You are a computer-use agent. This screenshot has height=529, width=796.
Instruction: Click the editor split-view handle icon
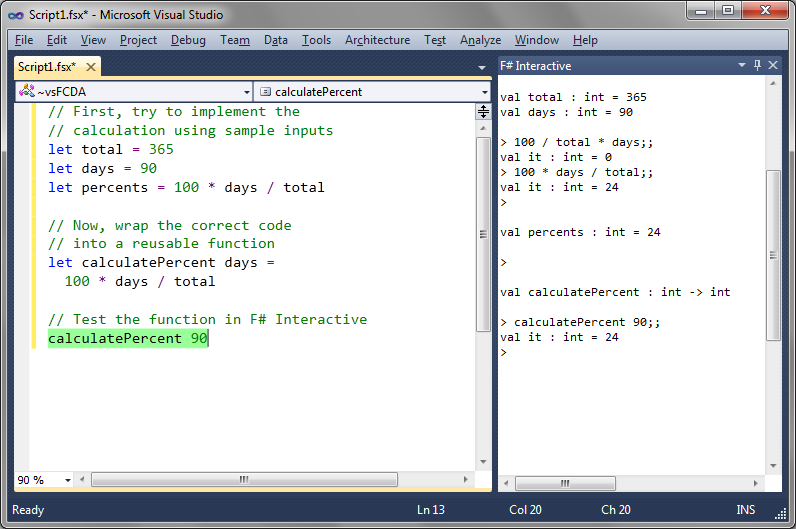tap(483, 111)
